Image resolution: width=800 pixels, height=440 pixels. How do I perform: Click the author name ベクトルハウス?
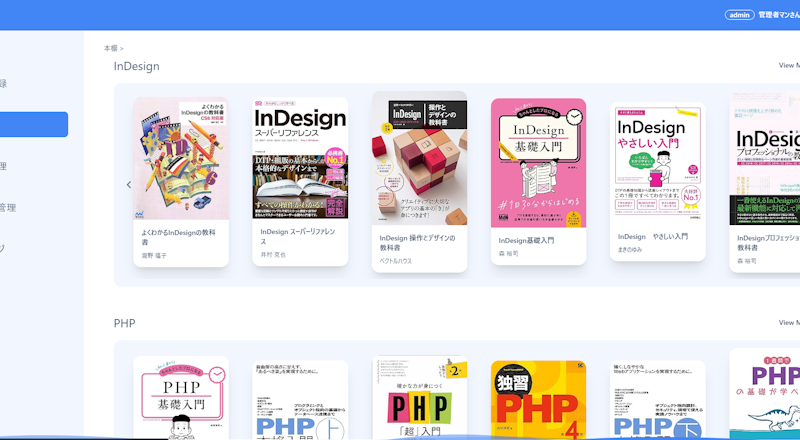pos(395,261)
